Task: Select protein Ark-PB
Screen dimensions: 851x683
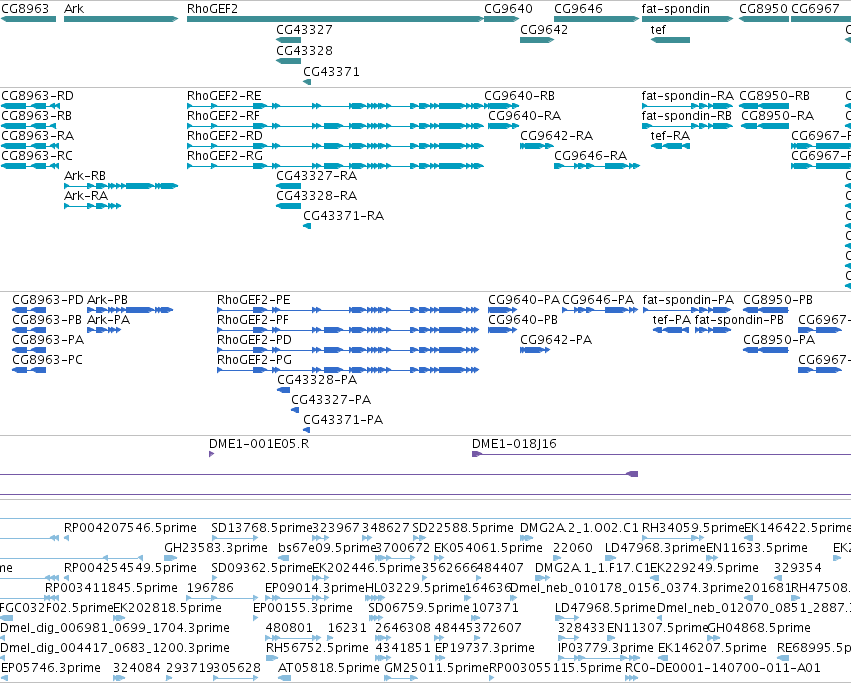Action: tap(130, 310)
